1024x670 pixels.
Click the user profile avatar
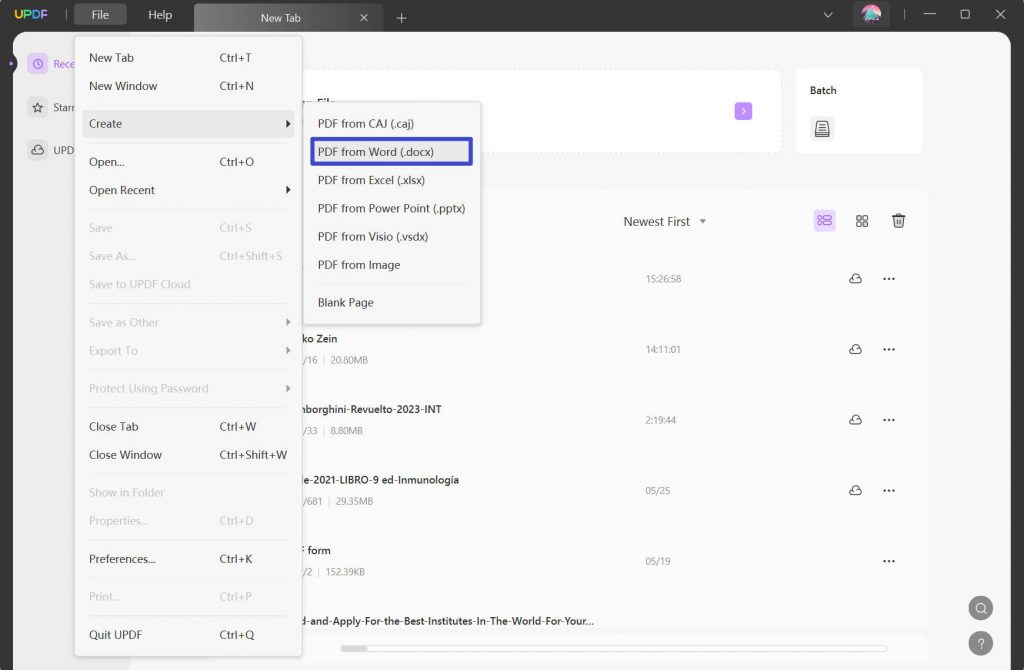tap(871, 15)
